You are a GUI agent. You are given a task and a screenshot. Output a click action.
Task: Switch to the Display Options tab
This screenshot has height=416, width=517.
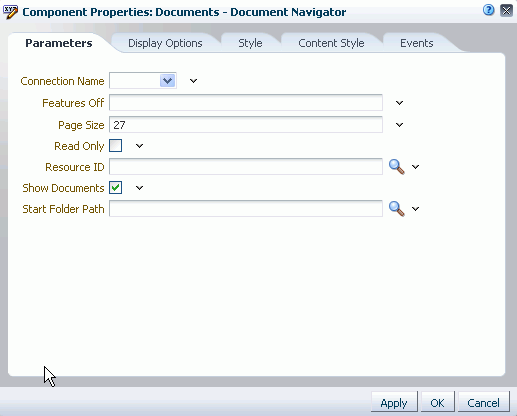(x=165, y=43)
